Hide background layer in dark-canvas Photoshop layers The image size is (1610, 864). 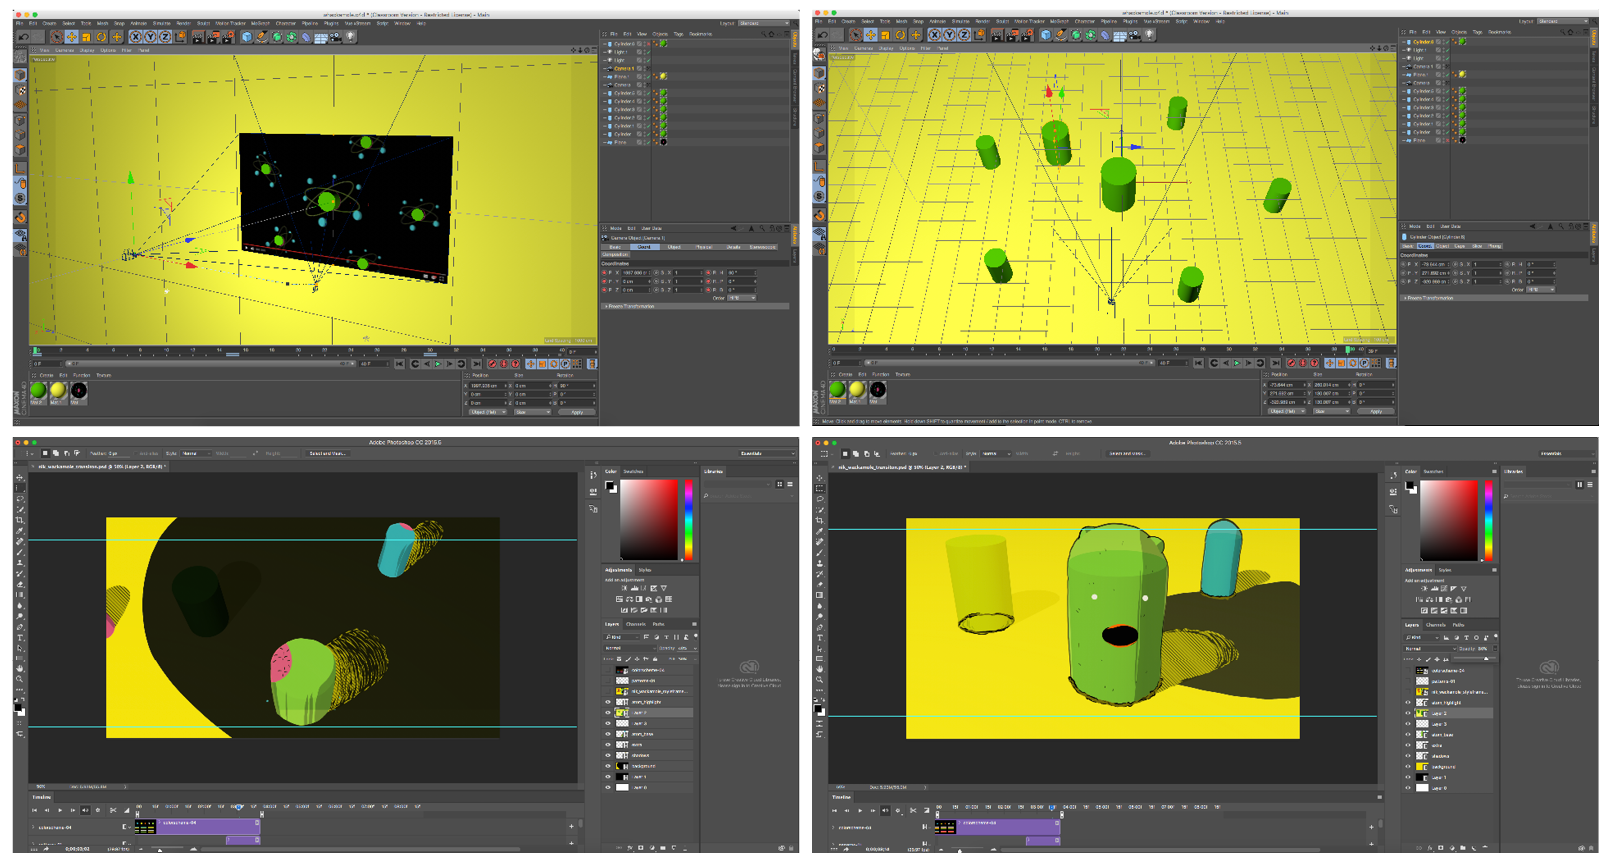(x=608, y=766)
